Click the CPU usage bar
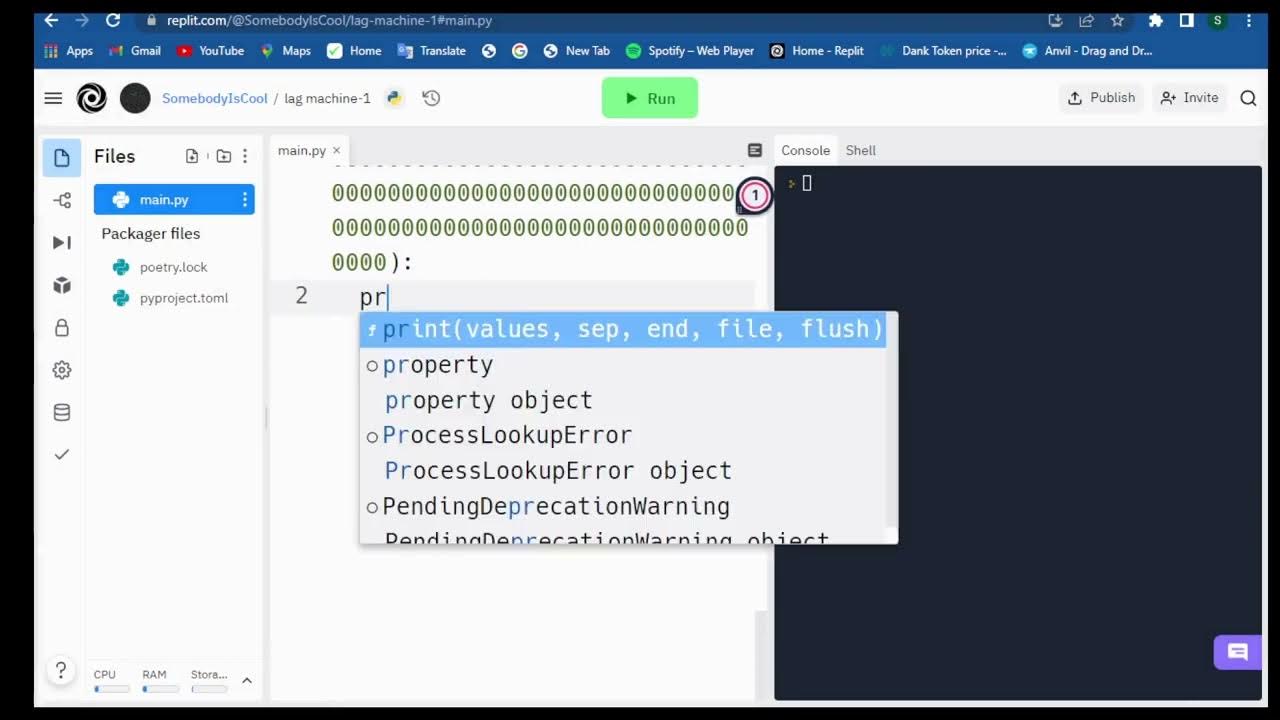The image size is (1280, 720). pos(111,688)
